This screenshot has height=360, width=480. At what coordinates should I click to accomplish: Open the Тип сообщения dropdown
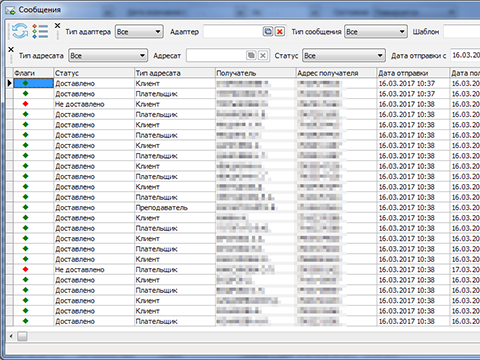(x=376, y=32)
